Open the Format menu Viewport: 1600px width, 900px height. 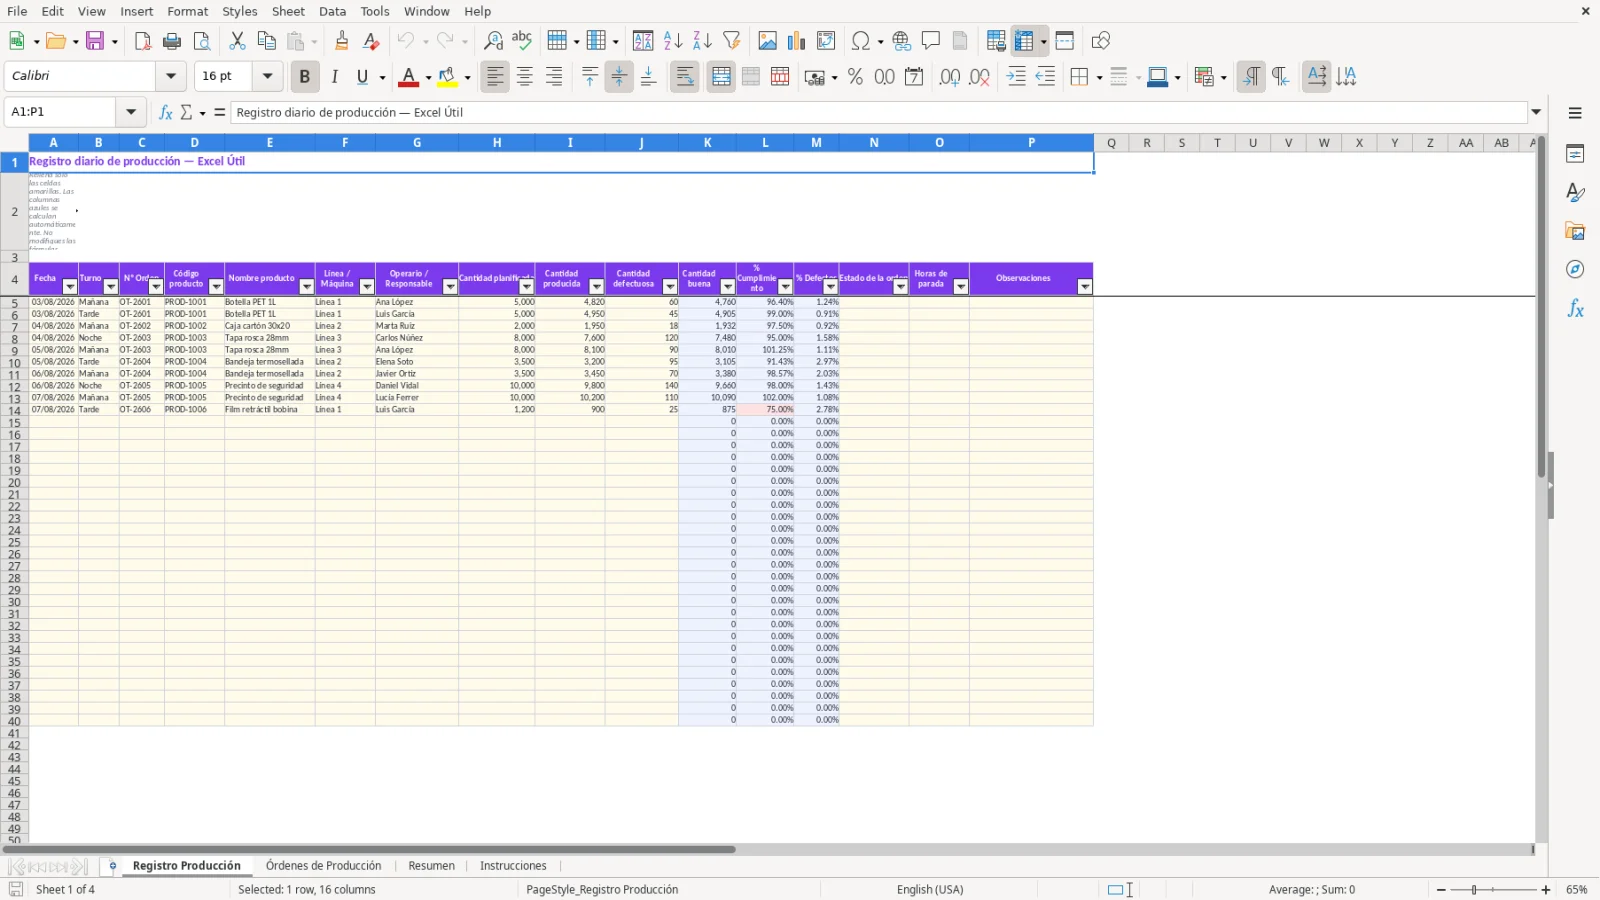tap(188, 11)
